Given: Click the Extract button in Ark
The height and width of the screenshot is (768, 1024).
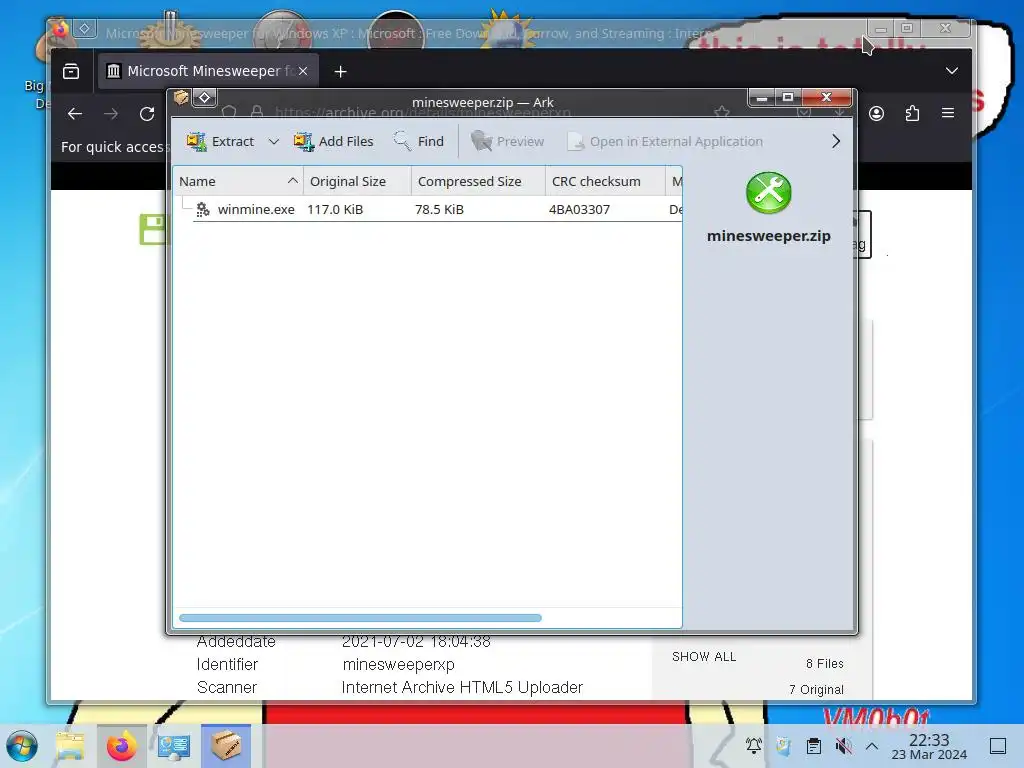Looking at the screenshot, I should tap(220, 141).
